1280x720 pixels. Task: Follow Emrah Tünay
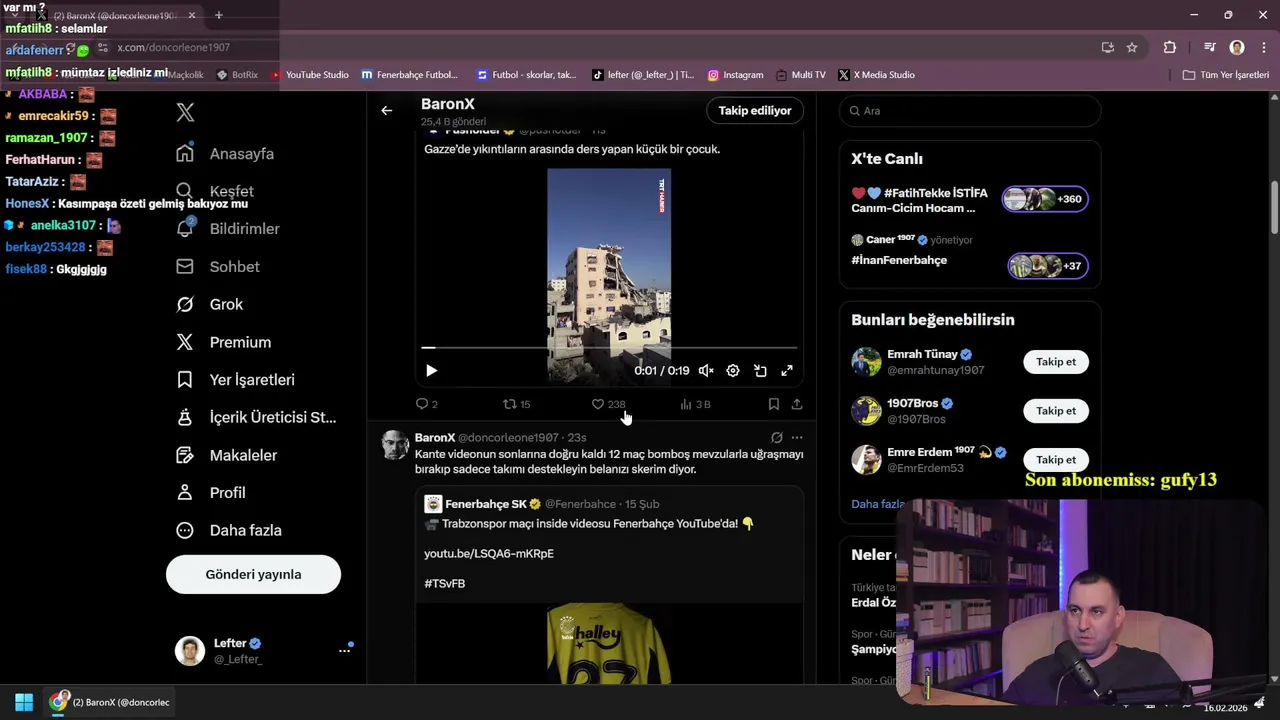click(1056, 362)
